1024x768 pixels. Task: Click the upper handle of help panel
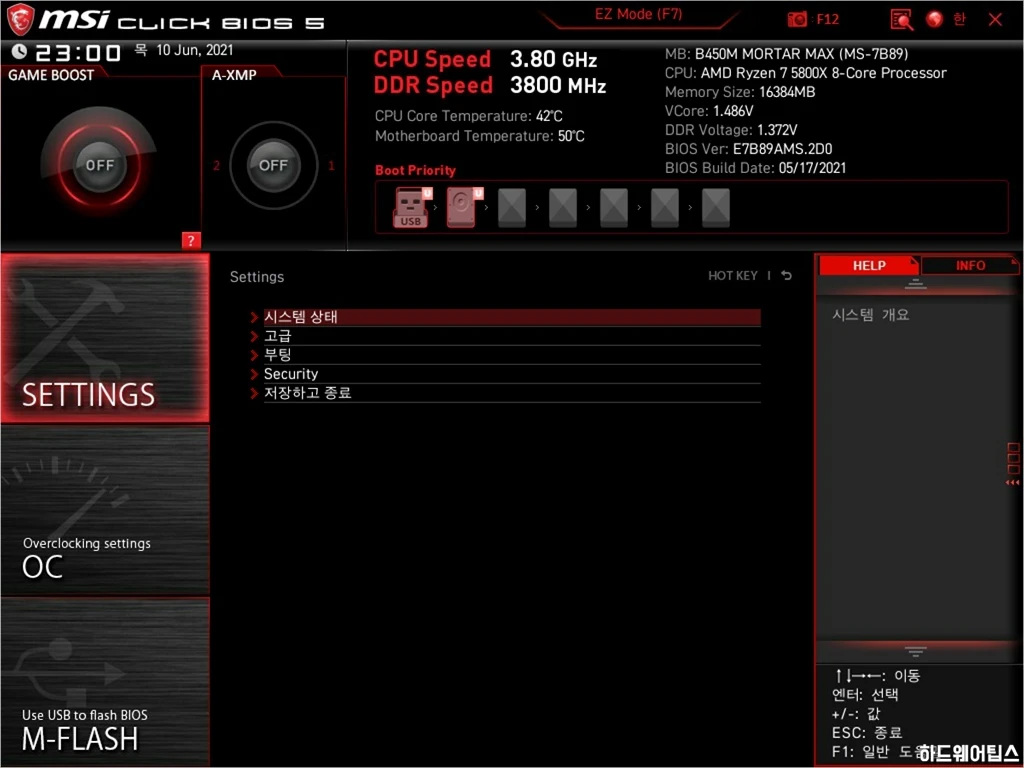(x=915, y=283)
